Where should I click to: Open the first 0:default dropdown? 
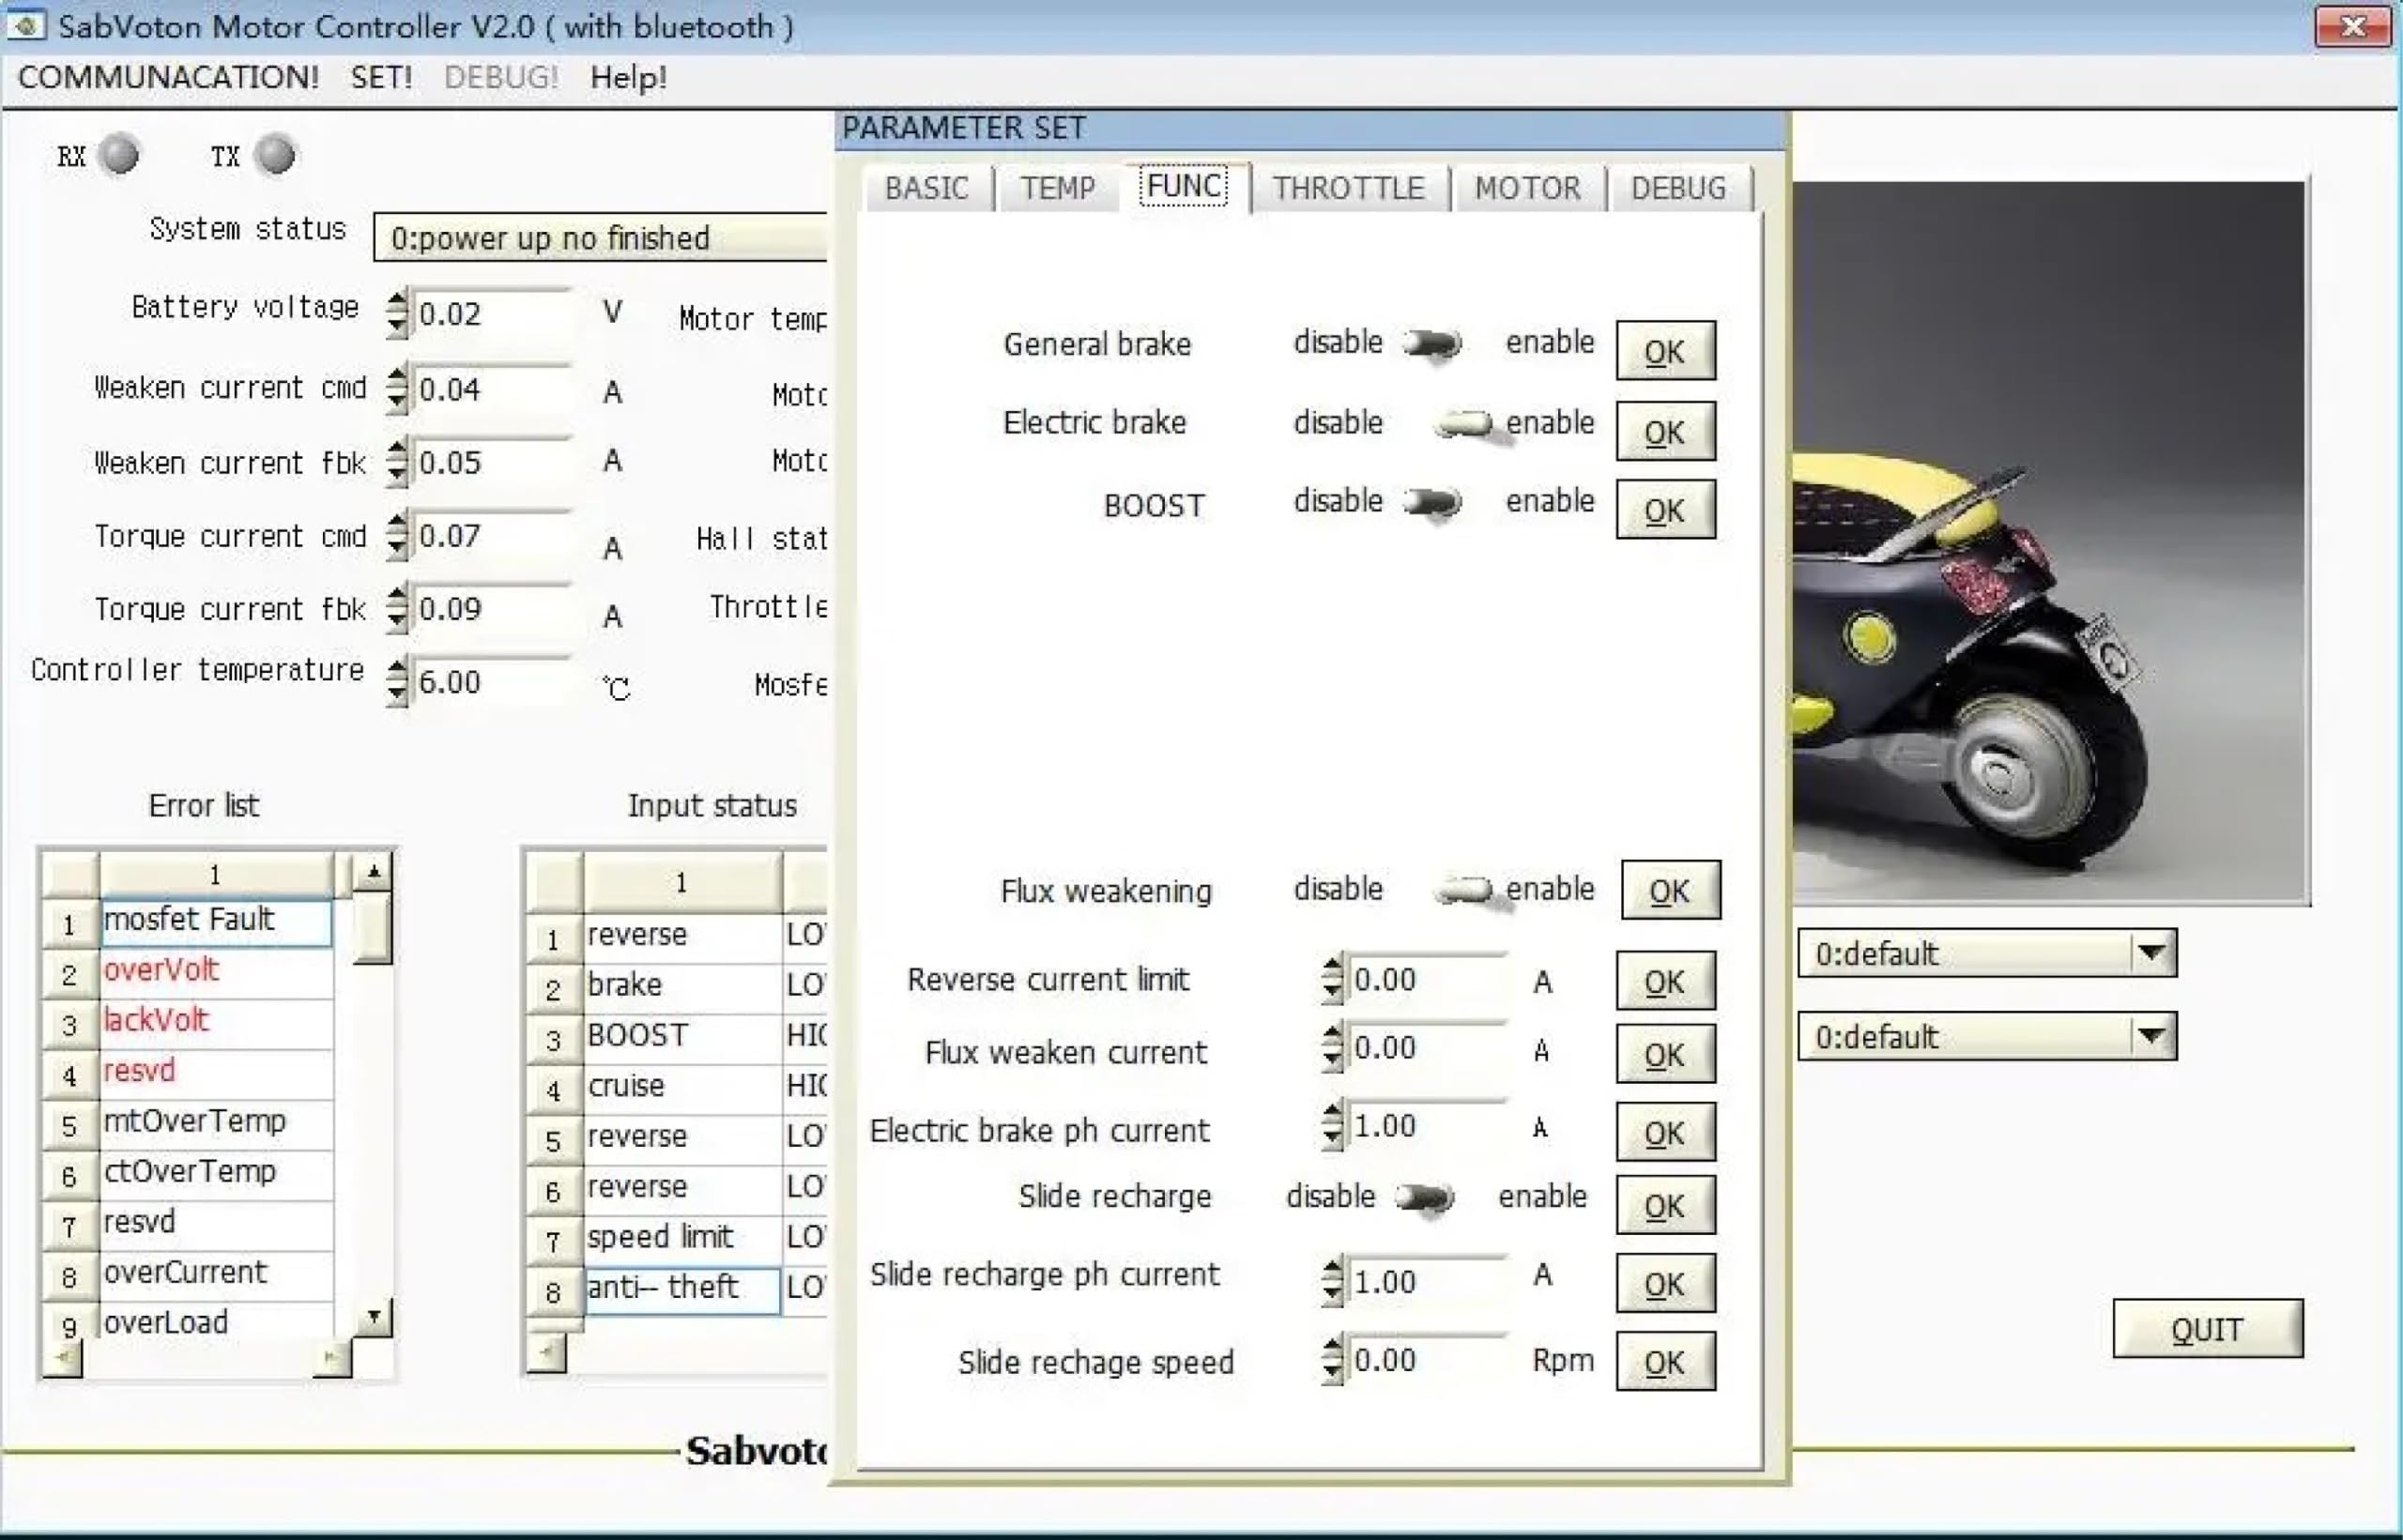pyautogui.click(x=2153, y=953)
